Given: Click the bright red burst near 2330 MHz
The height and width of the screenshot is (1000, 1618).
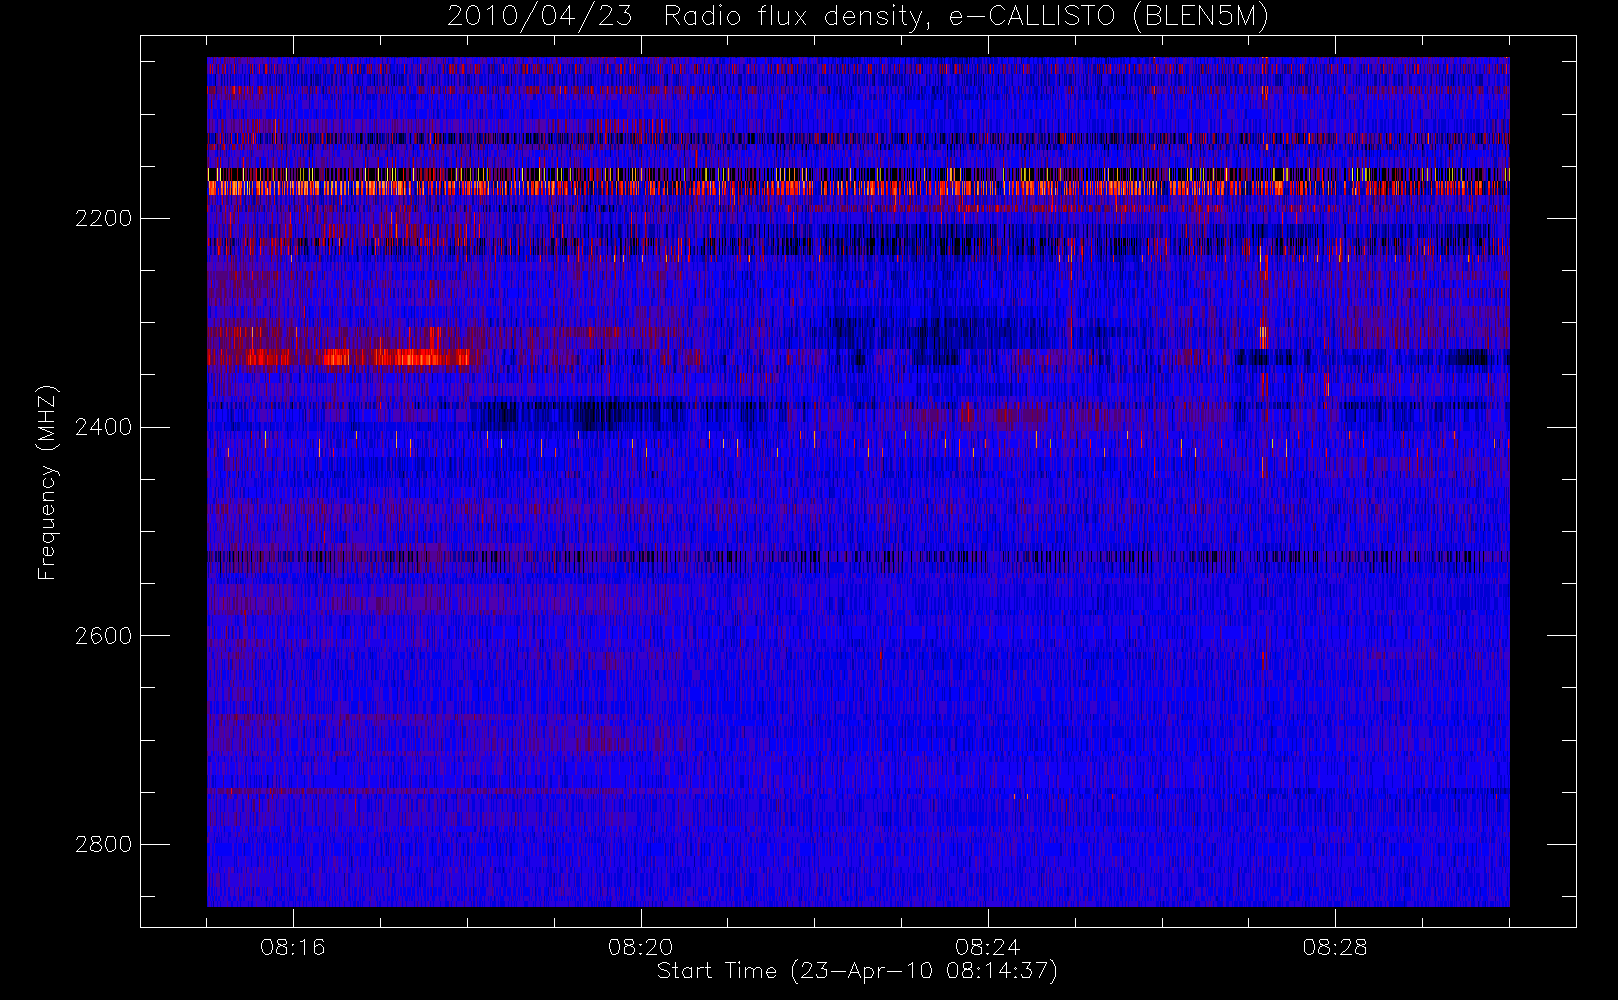Looking at the screenshot, I should (x=340, y=357).
